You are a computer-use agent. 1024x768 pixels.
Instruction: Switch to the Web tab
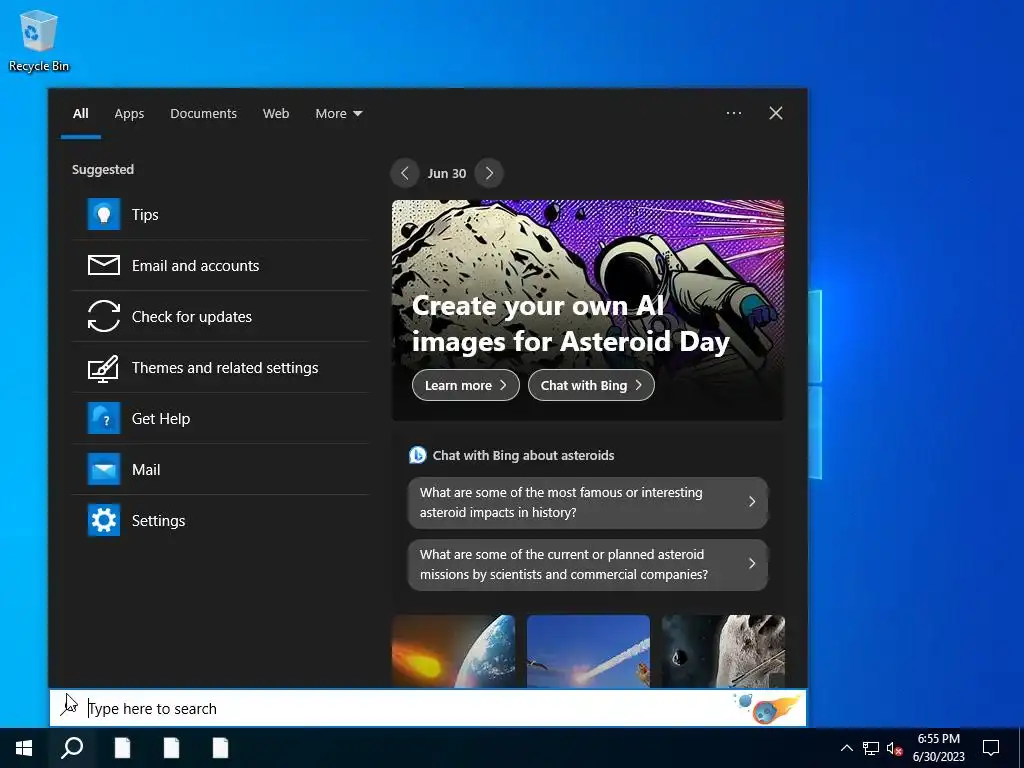(x=276, y=114)
